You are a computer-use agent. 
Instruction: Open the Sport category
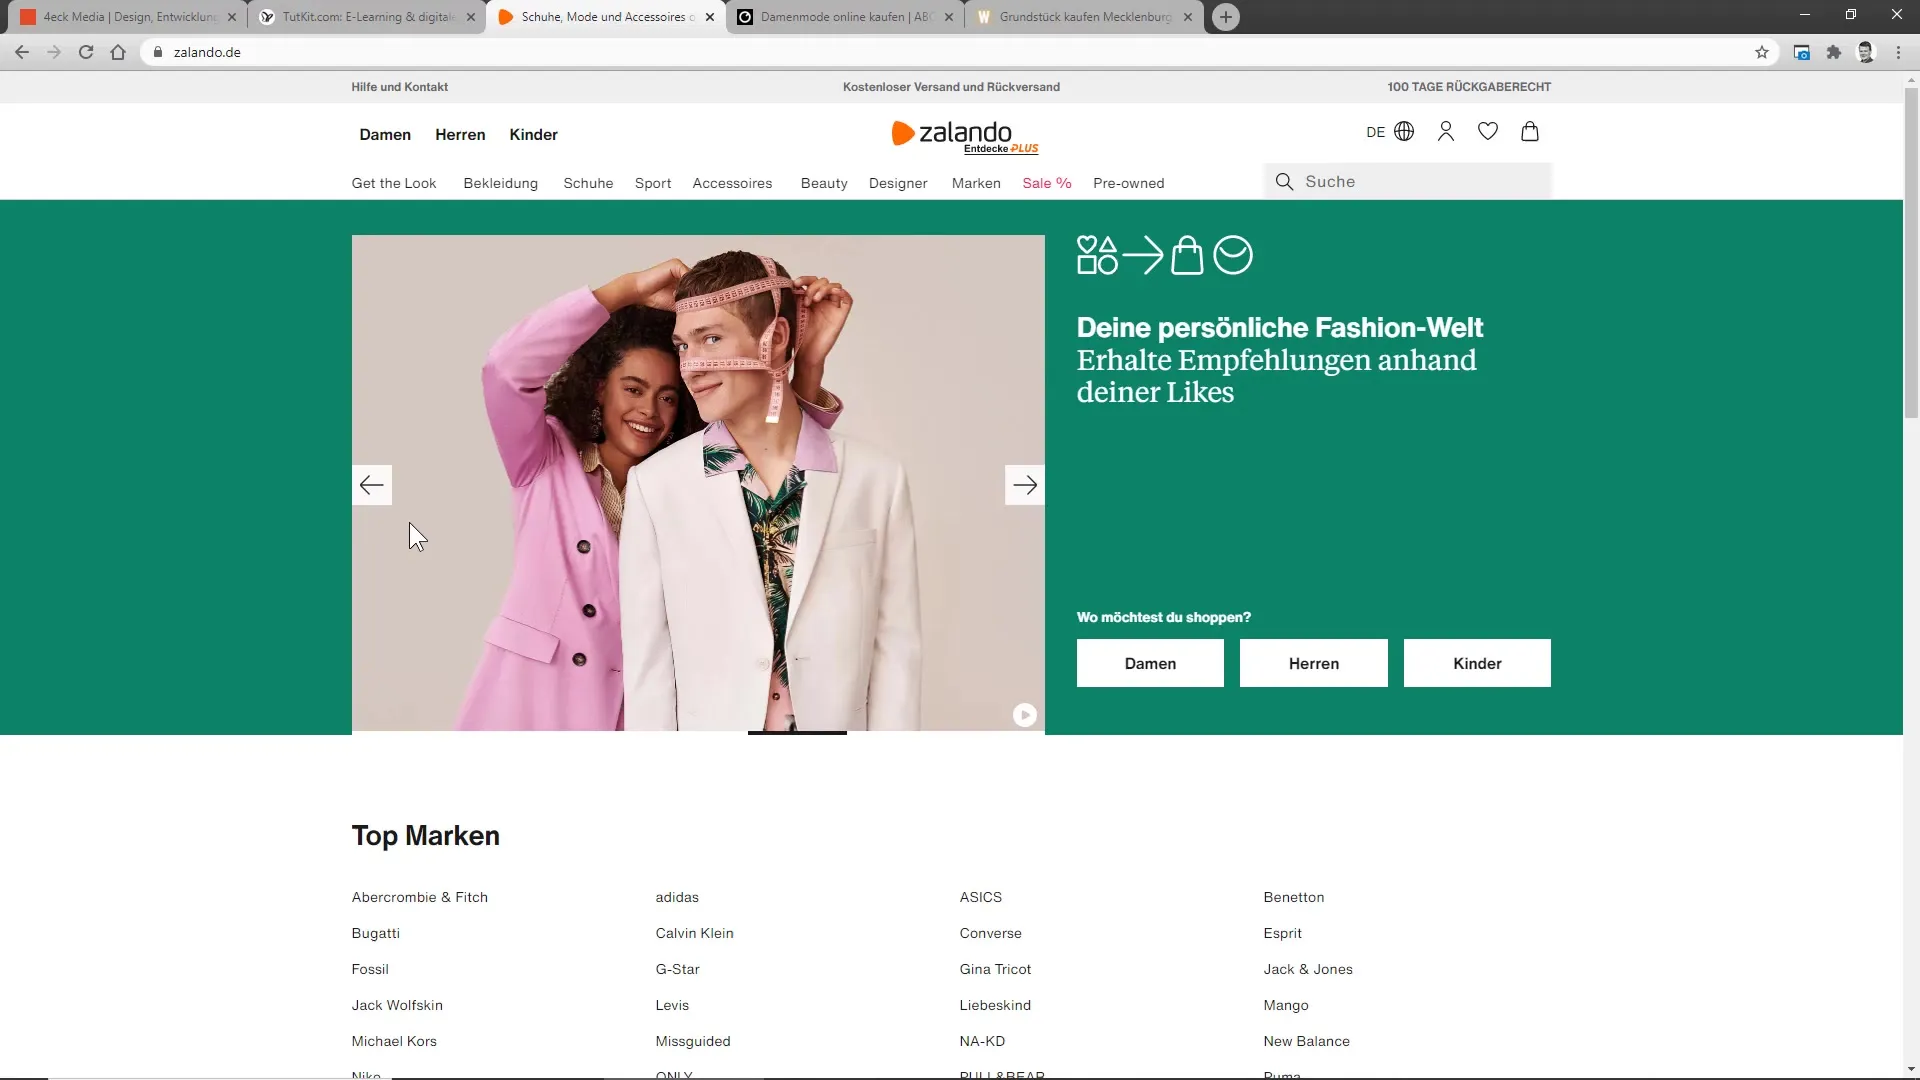coord(653,183)
